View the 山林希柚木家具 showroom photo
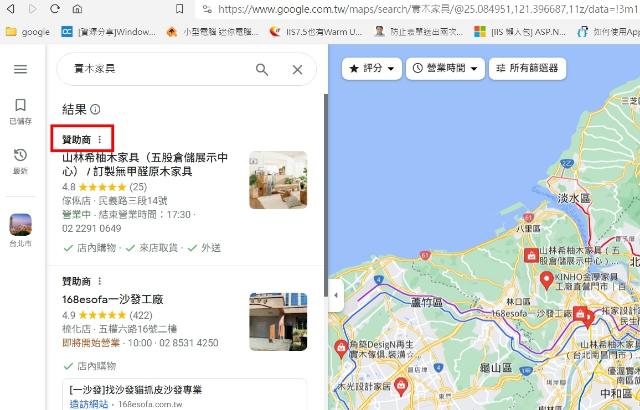This screenshot has width=640, height=410. click(278, 180)
